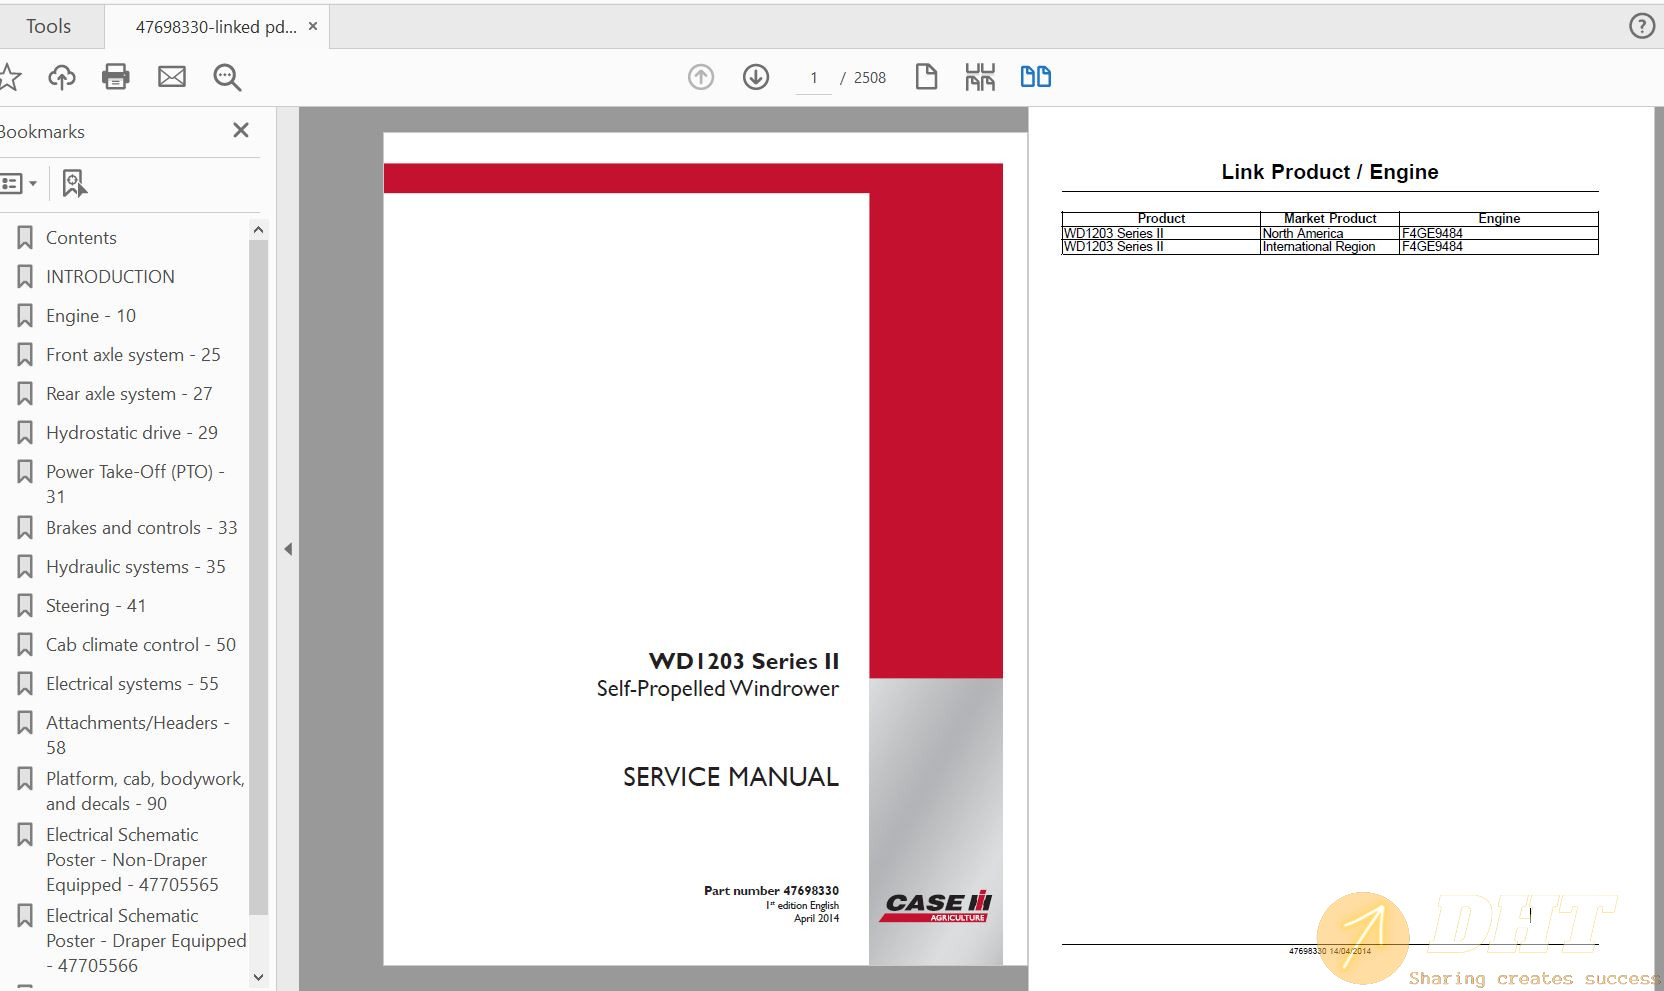Click the Market Product column header
Viewport: 1664px width, 991px height.
coord(1330,218)
